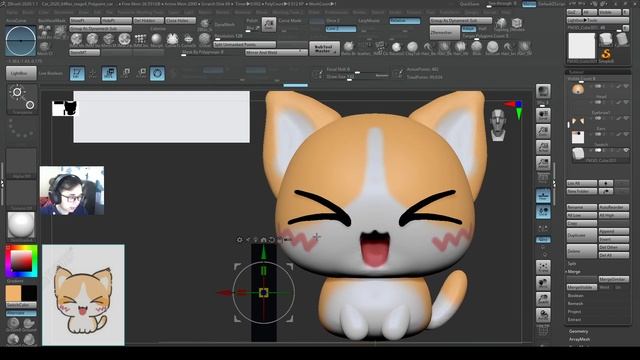
Task: Click the gizmo home icon
Action: [x=263, y=240]
